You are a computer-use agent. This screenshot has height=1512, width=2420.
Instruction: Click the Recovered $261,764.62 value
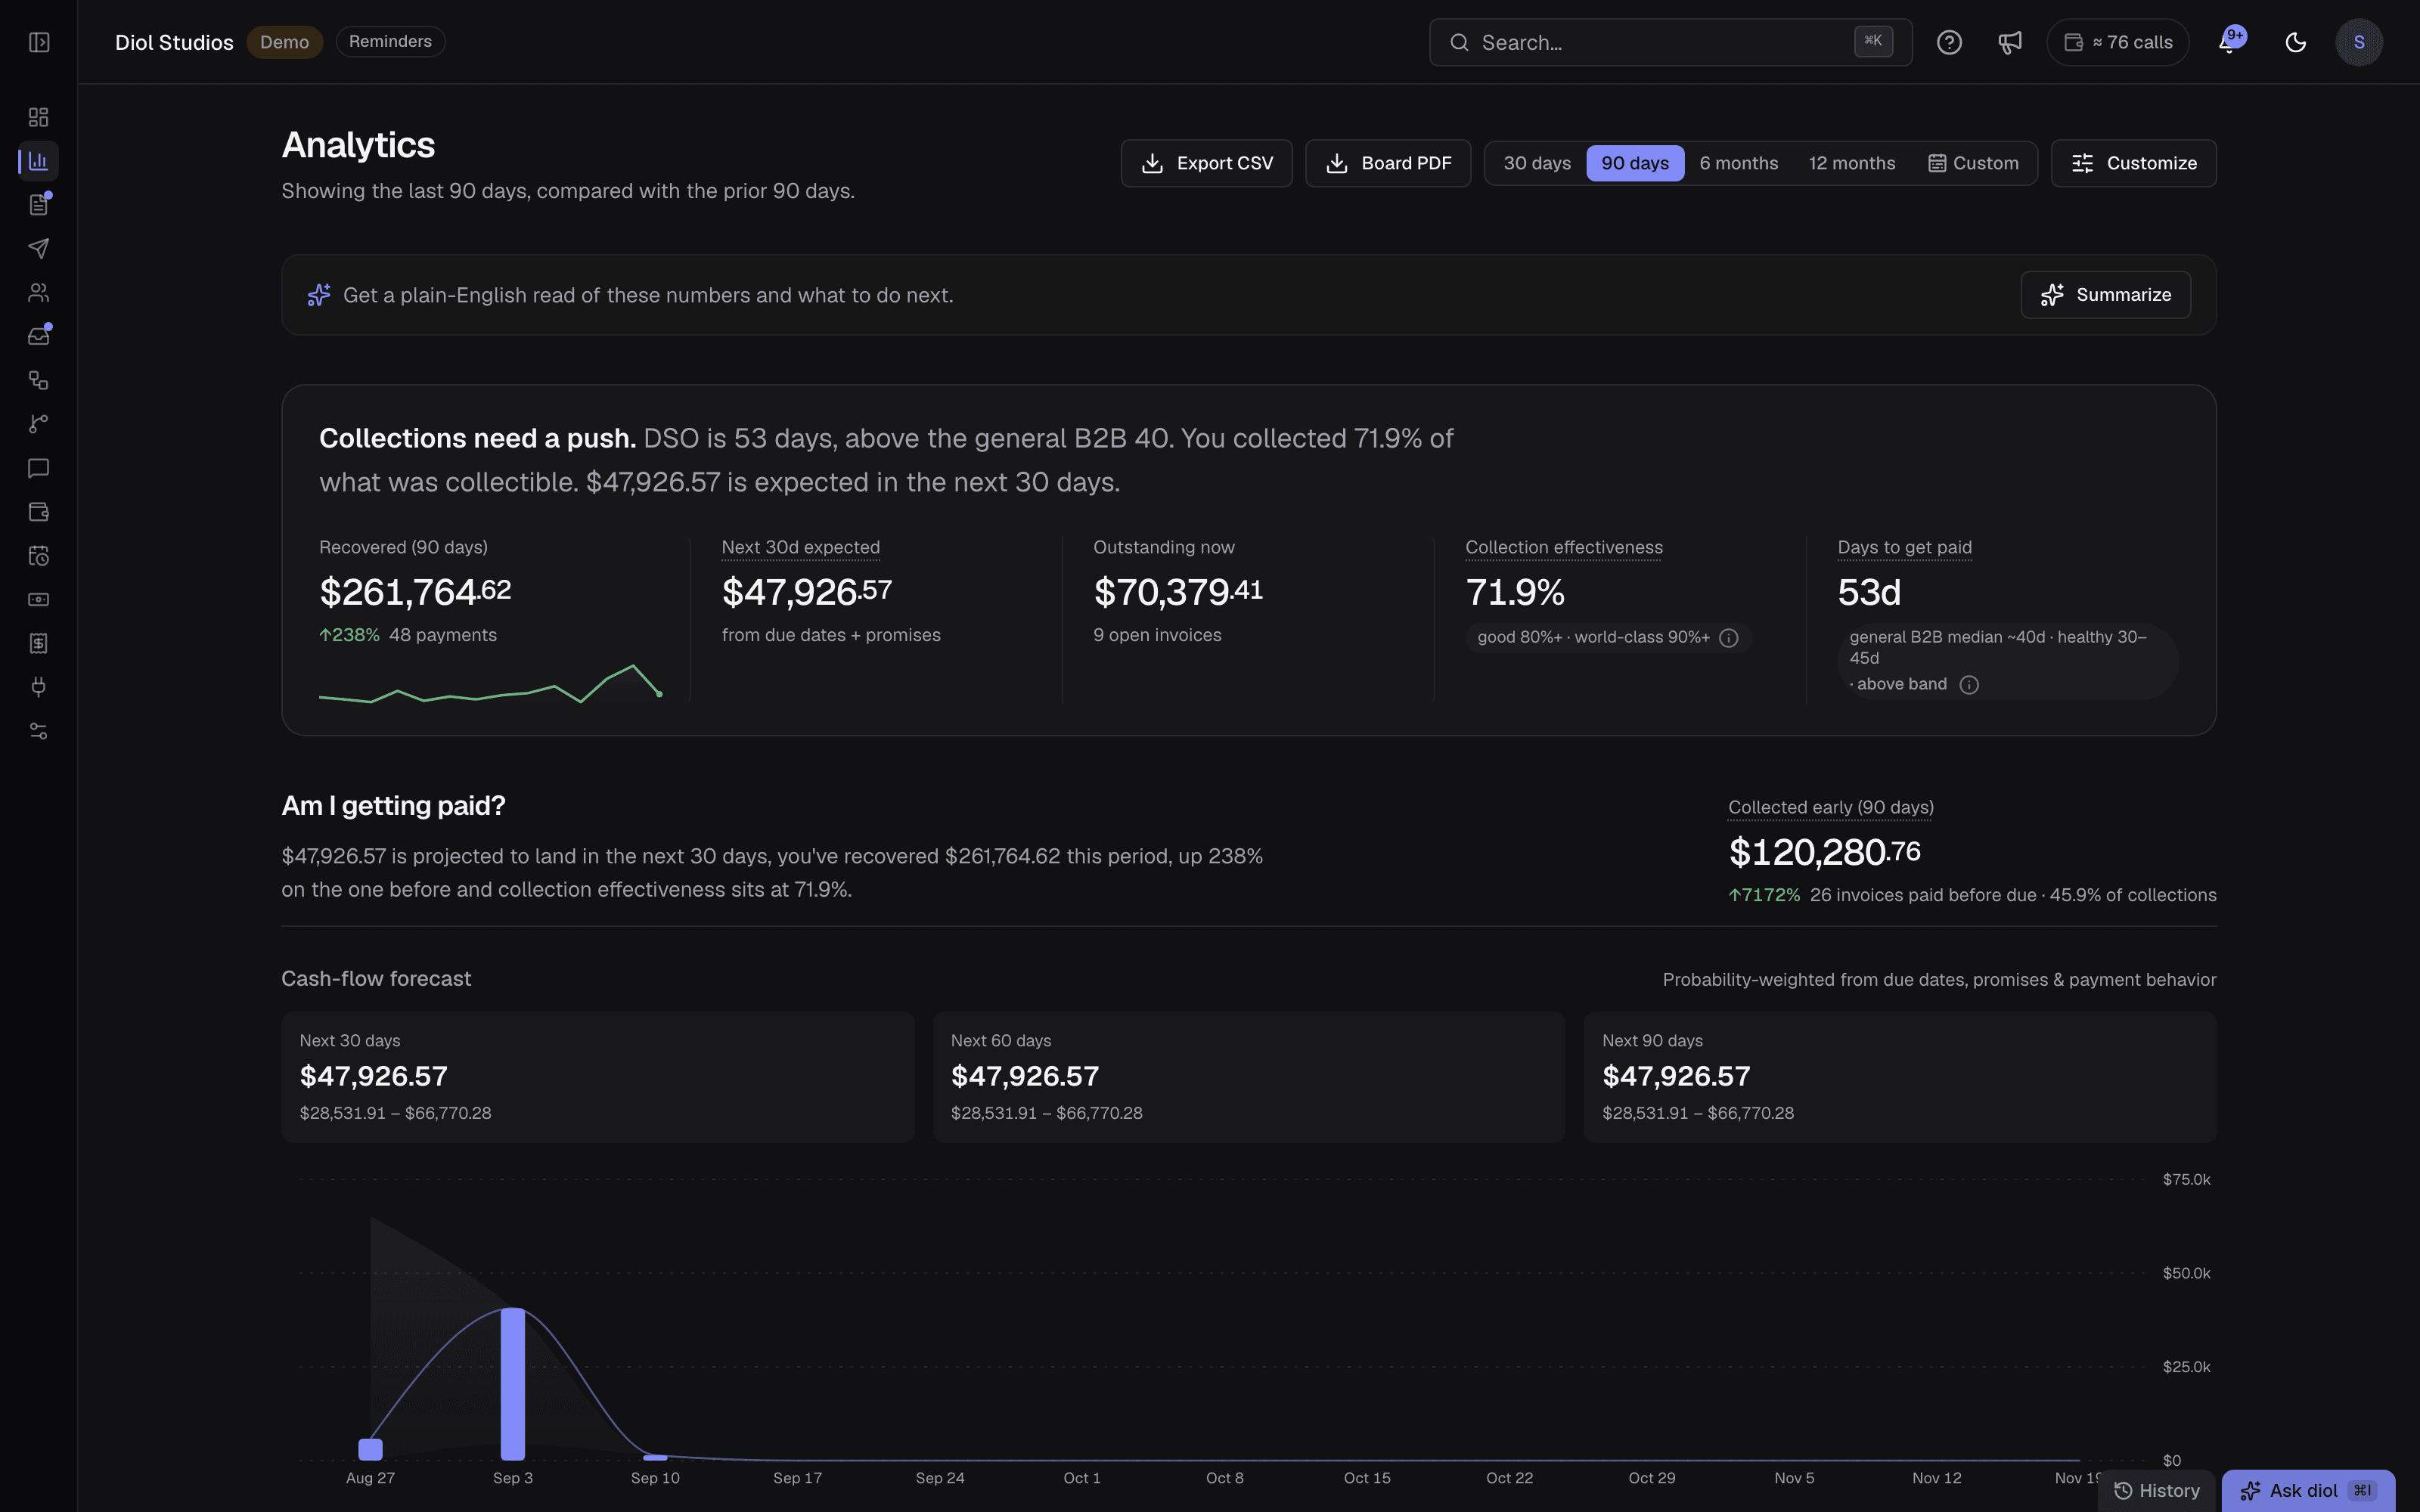click(415, 592)
